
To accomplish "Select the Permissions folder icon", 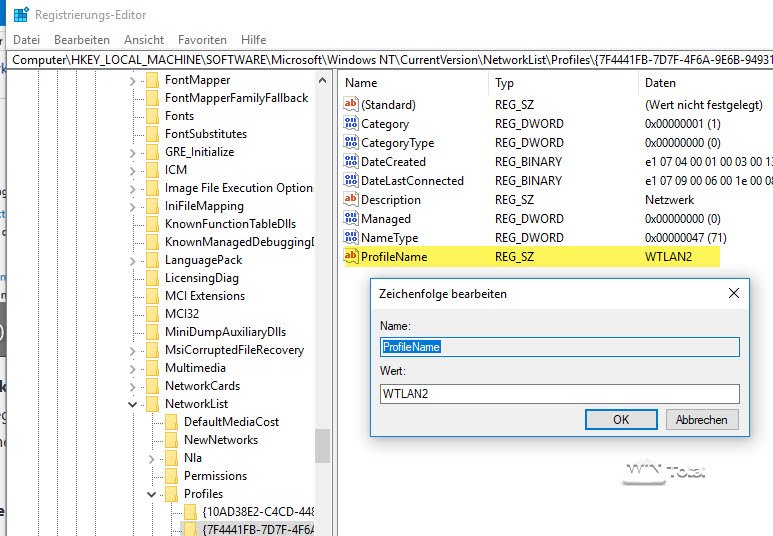I will [171, 476].
